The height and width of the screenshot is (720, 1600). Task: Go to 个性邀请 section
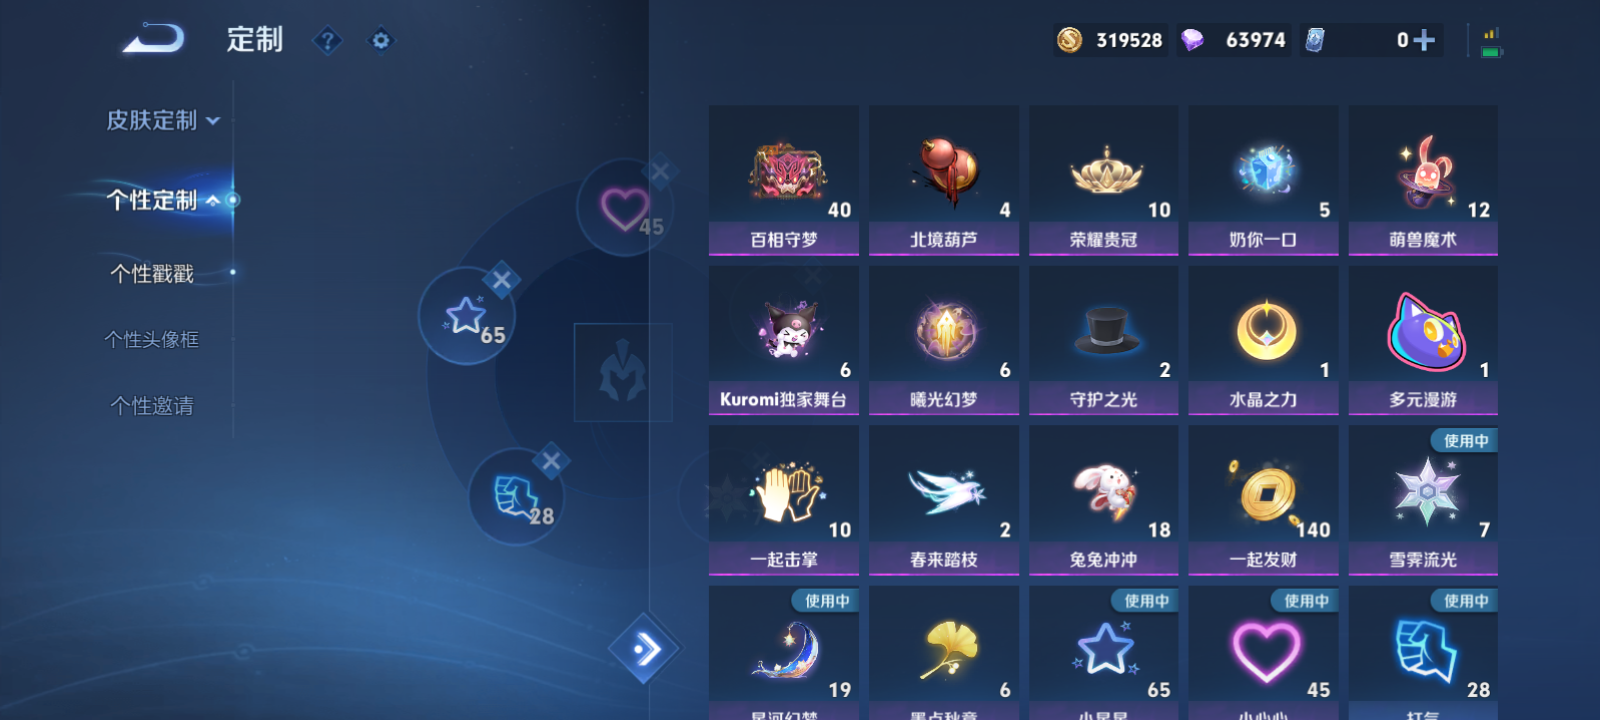152,405
